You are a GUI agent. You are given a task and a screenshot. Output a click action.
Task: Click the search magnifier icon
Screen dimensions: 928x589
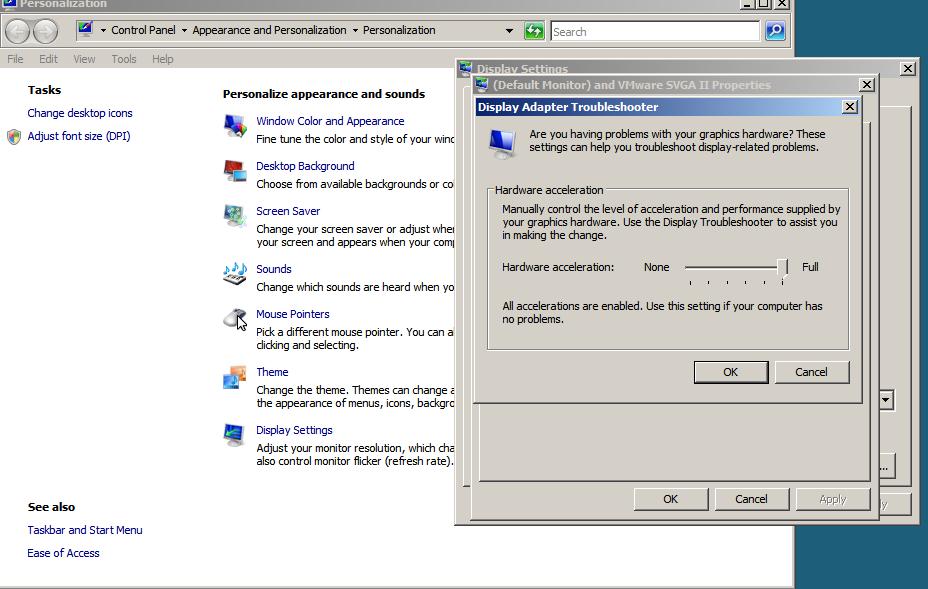click(775, 31)
